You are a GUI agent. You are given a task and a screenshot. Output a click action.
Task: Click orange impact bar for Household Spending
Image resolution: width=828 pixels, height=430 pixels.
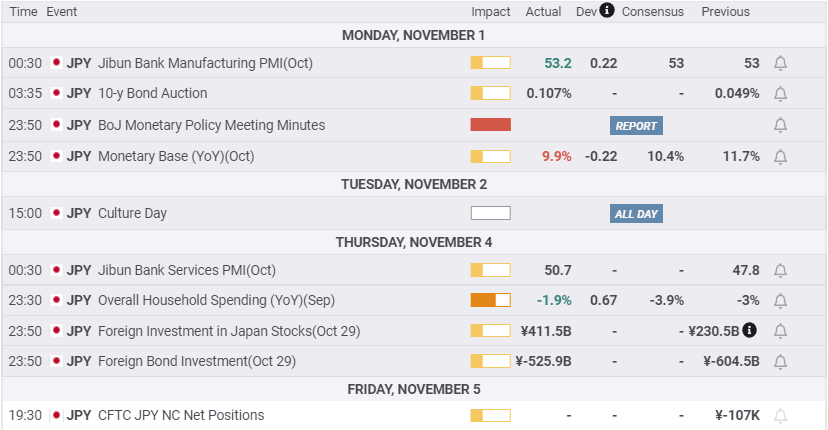[x=490, y=300]
